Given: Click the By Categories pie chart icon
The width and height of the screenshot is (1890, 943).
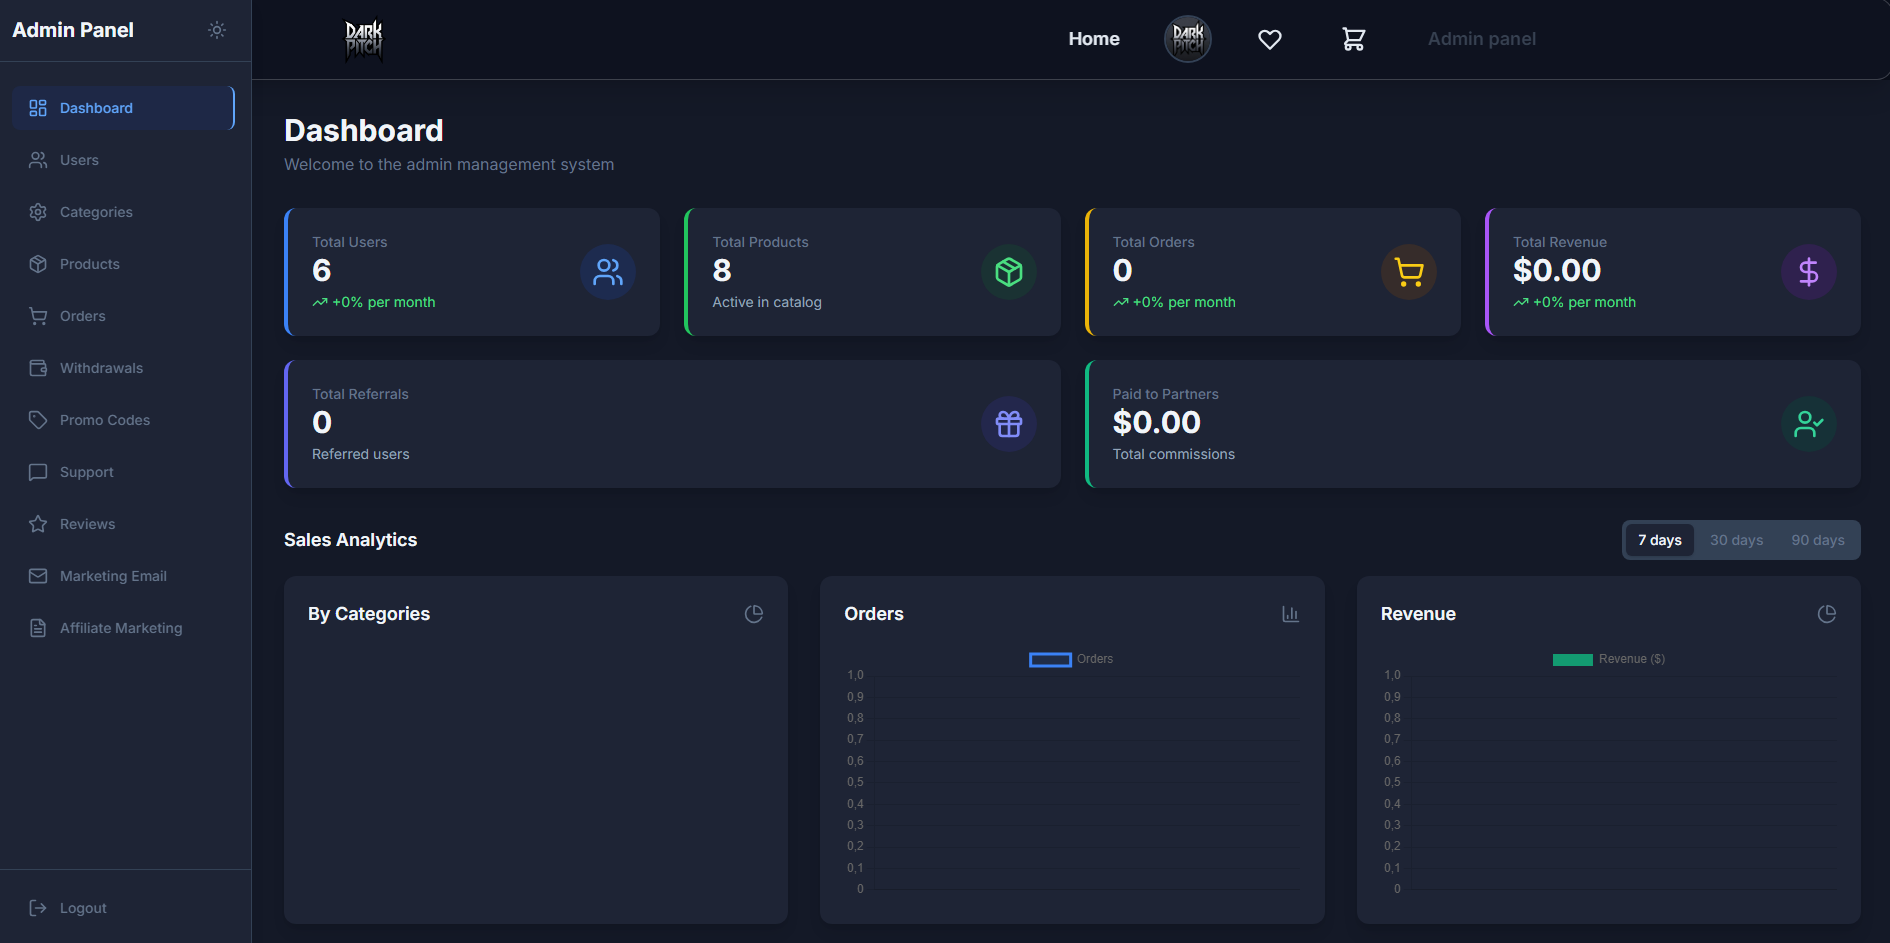Looking at the screenshot, I should tap(754, 614).
